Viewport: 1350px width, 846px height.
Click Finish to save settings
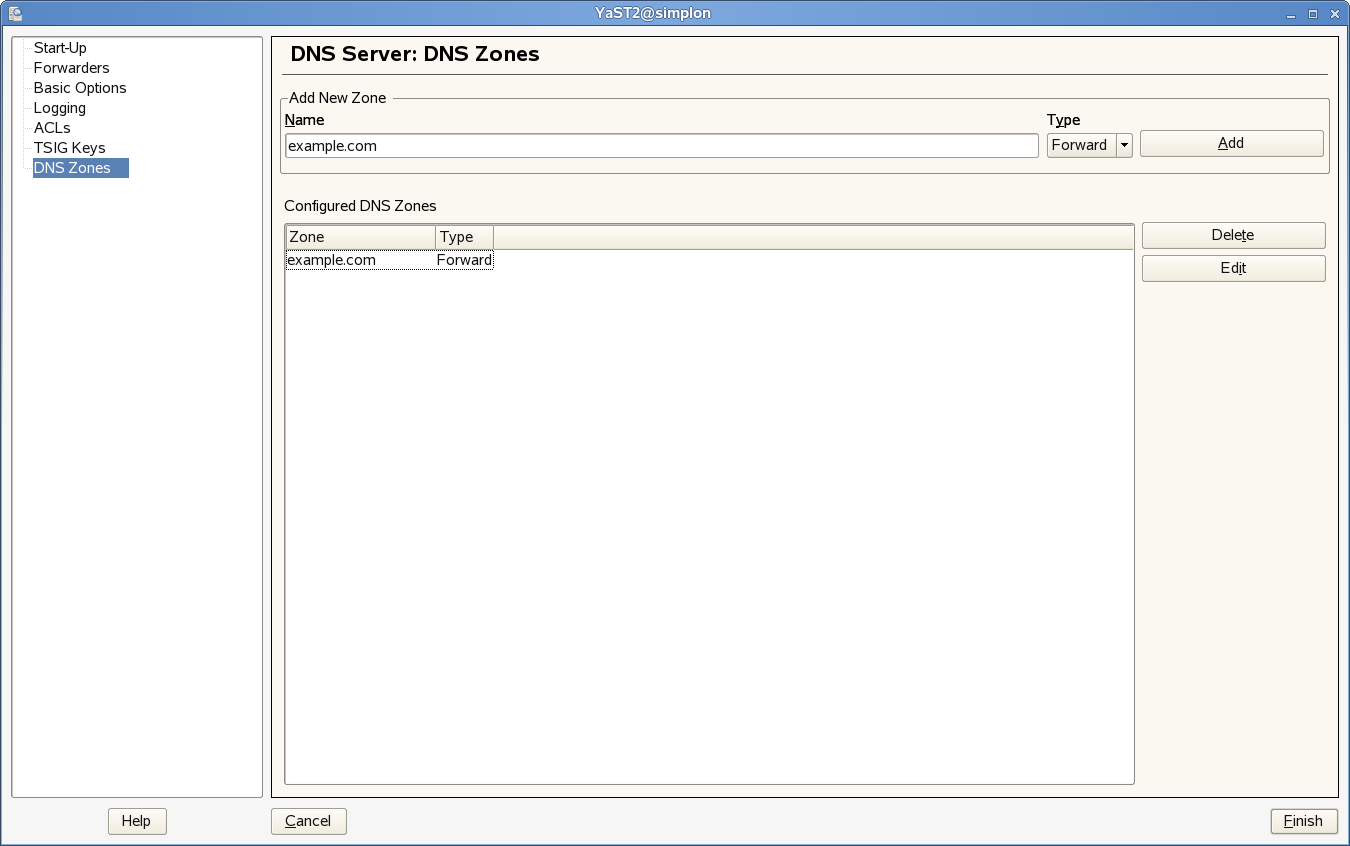pos(1303,821)
